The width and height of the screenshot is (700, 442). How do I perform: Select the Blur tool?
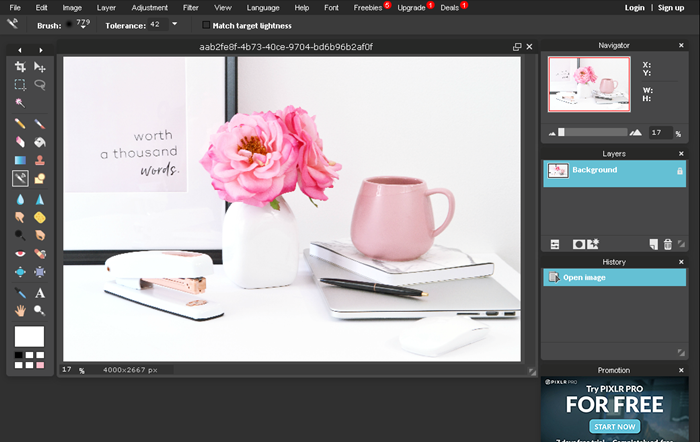click(x=20, y=199)
